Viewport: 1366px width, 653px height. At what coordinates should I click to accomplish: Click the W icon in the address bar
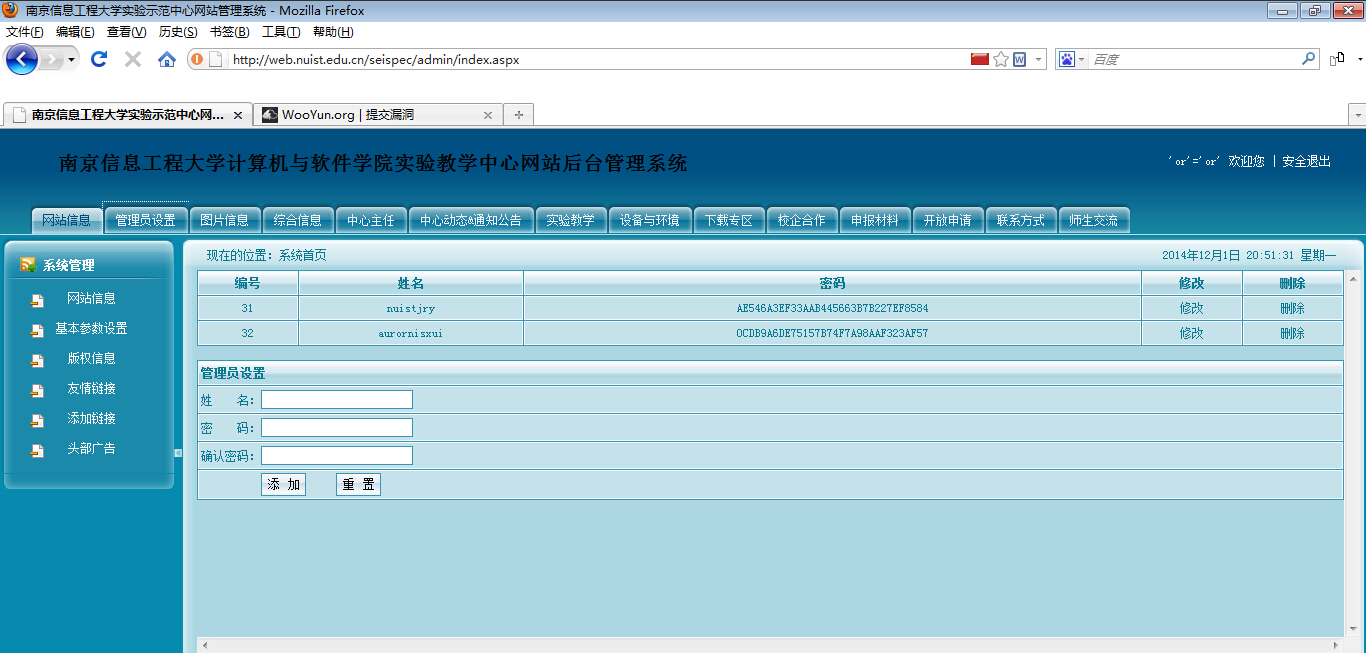1020,59
